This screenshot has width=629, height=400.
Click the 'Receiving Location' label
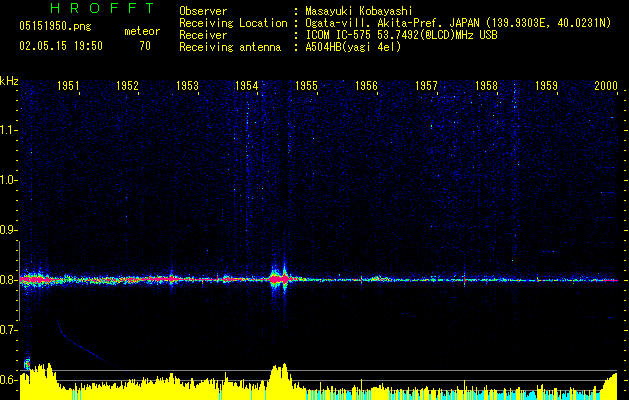pyautogui.click(x=233, y=23)
